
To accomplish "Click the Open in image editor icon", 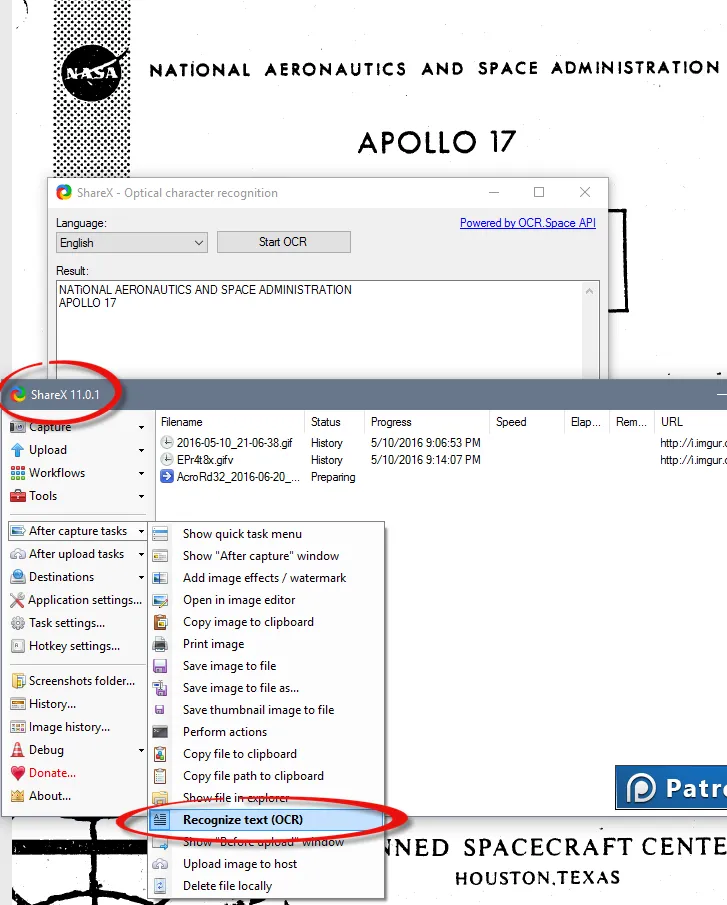I will (x=160, y=600).
